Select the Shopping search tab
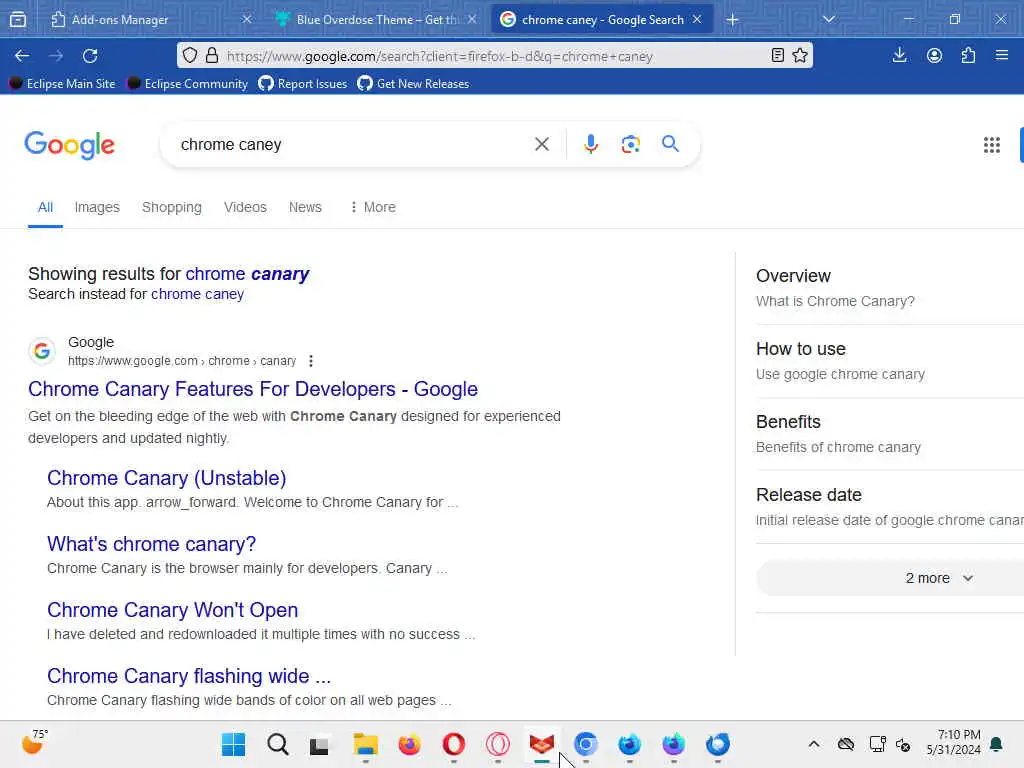The height and width of the screenshot is (768, 1024). click(x=172, y=207)
